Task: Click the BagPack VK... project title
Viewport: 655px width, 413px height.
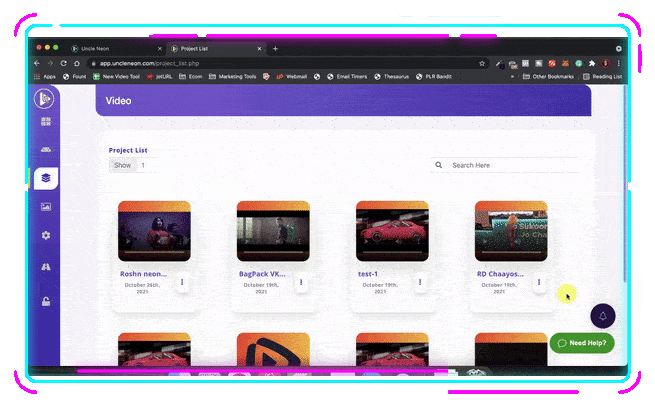Action: click(262, 274)
